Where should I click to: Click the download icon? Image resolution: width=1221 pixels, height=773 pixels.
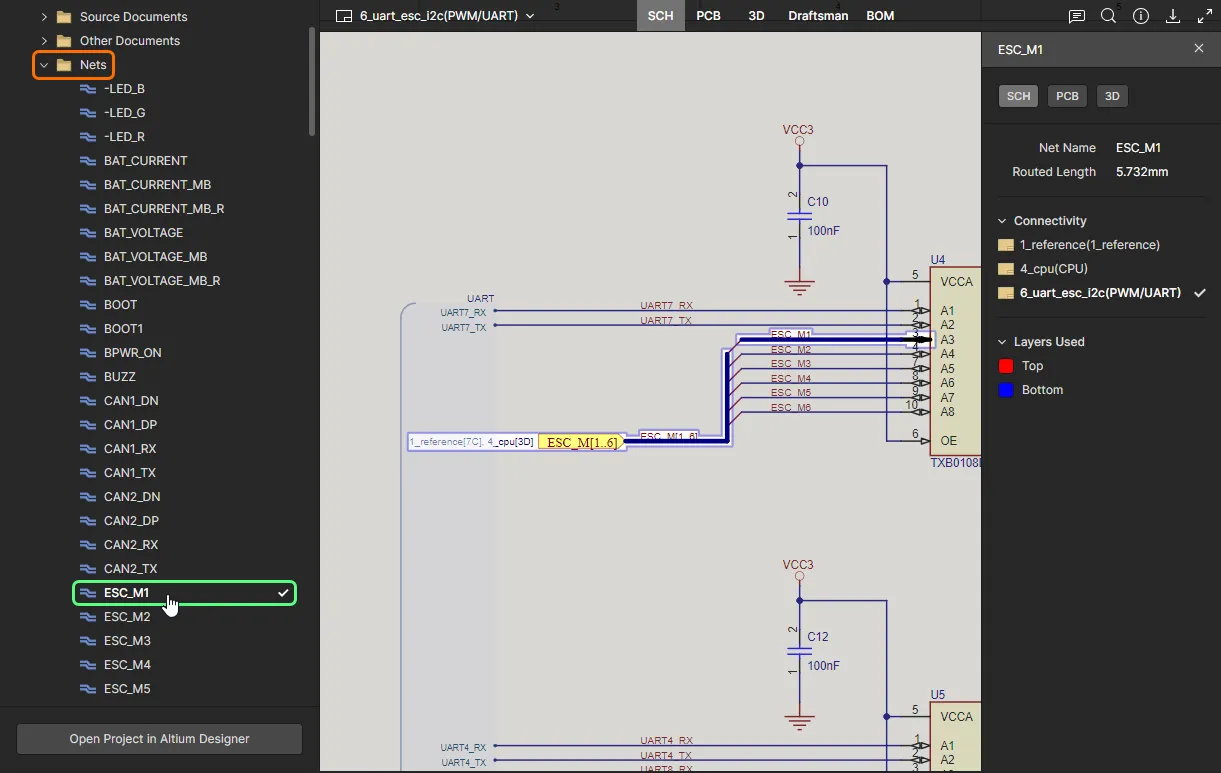tap(1173, 16)
